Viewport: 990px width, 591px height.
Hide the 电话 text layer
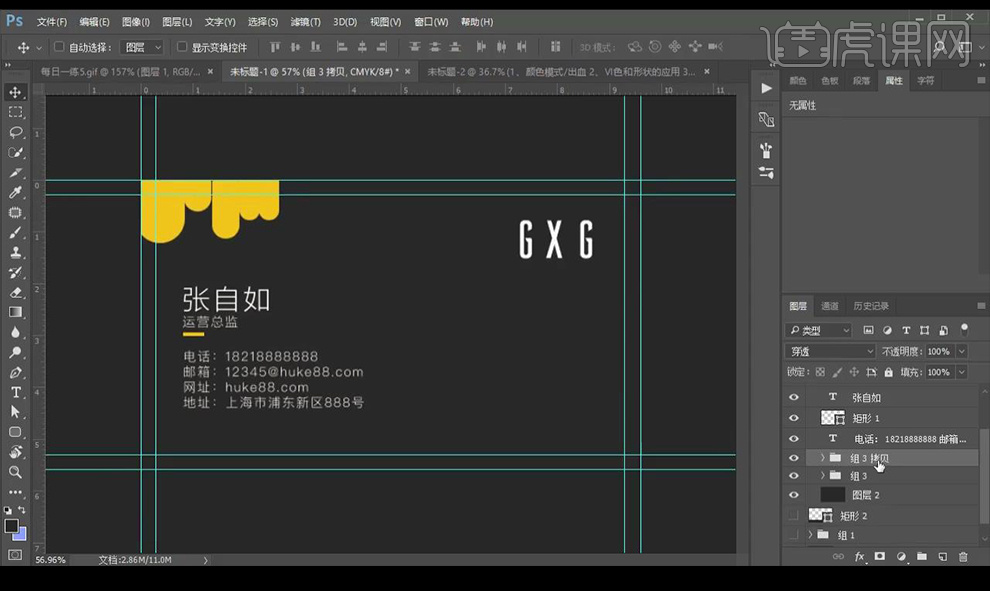(794, 439)
